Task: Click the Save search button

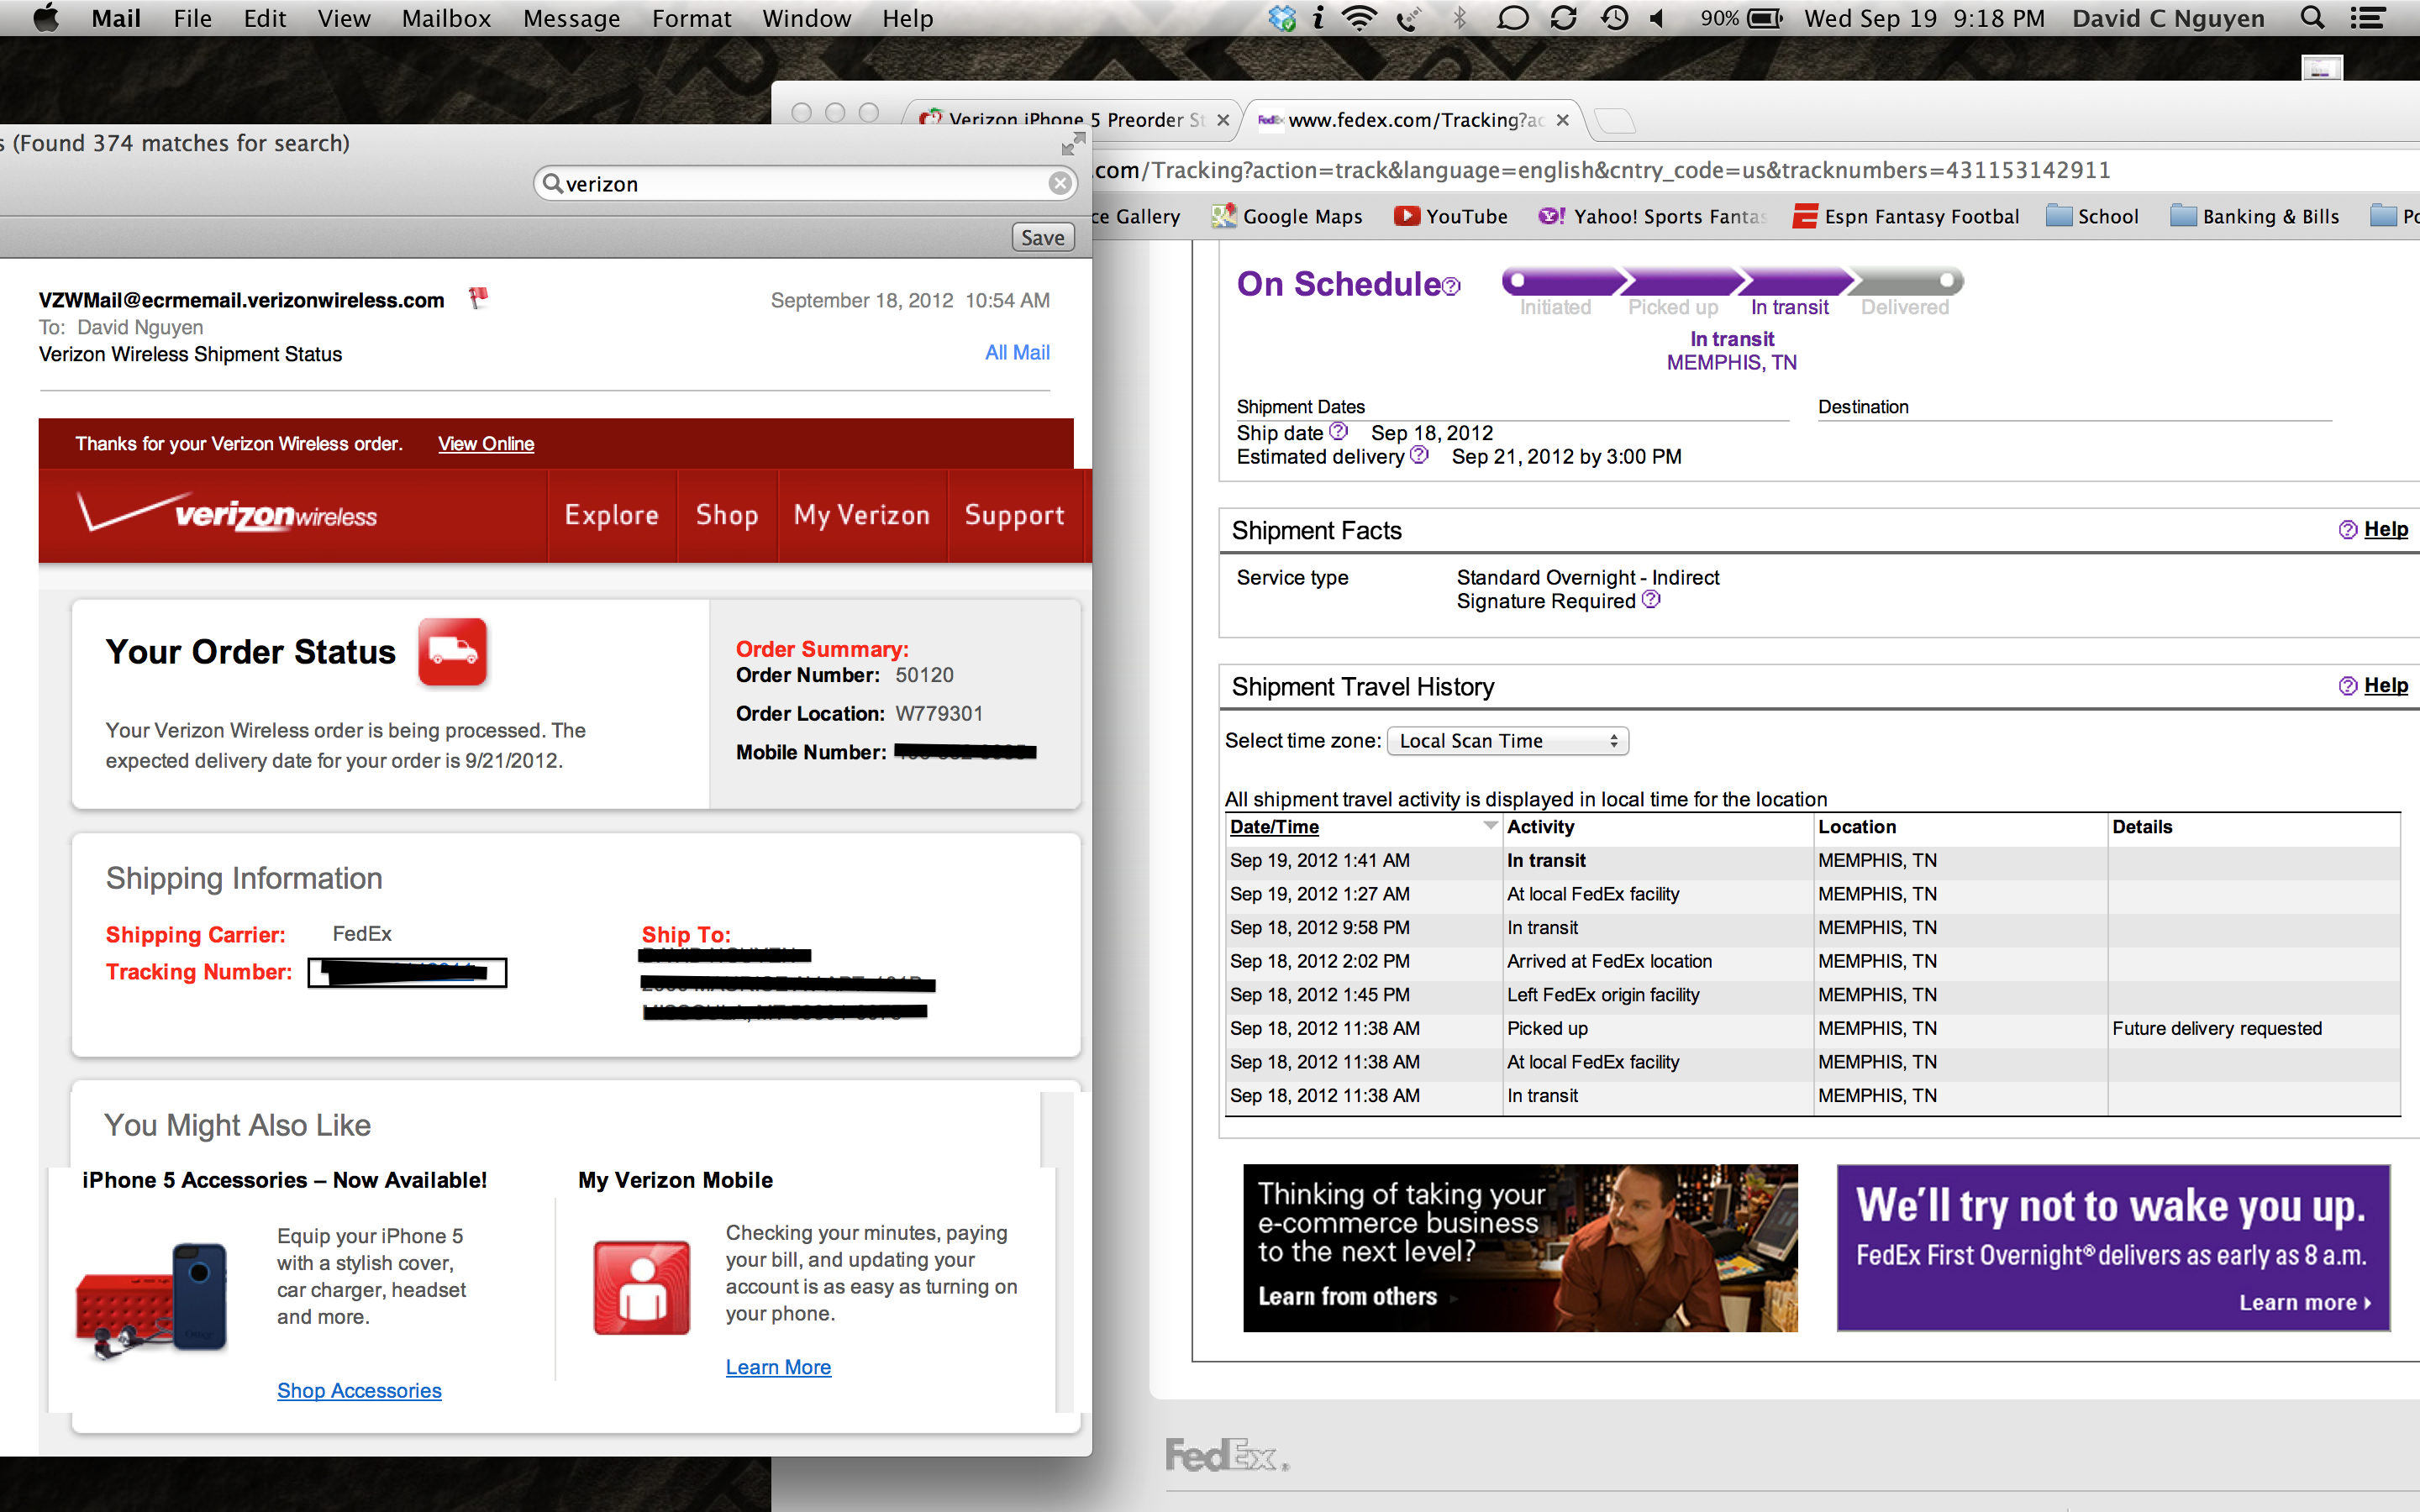Action: tap(1042, 238)
